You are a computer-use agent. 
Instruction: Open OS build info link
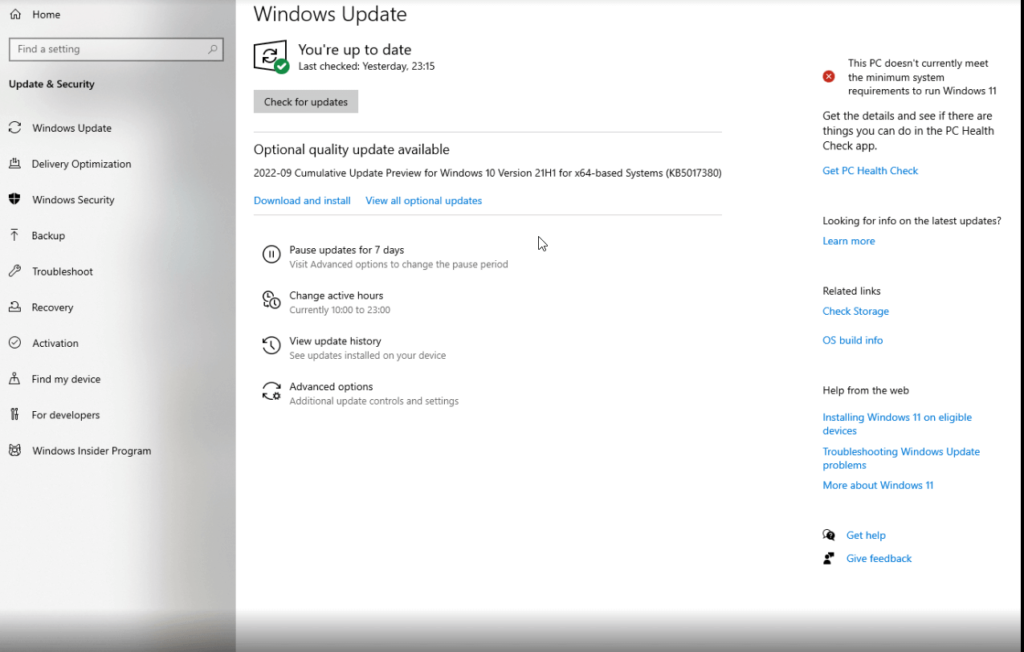coord(852,340)
